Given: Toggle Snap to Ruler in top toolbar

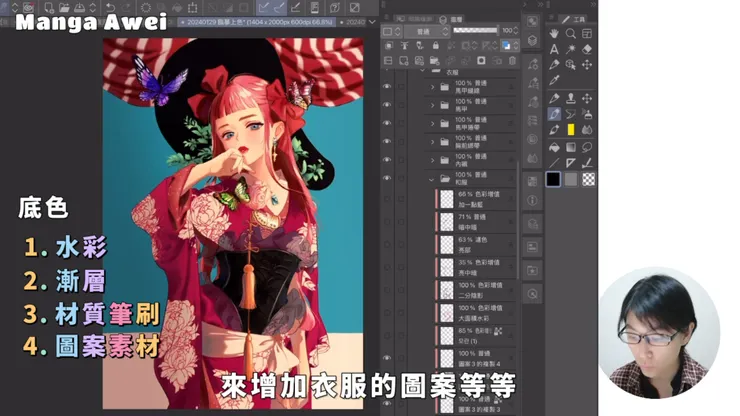Looking at the screenshot, I should (x=263, y=7).
